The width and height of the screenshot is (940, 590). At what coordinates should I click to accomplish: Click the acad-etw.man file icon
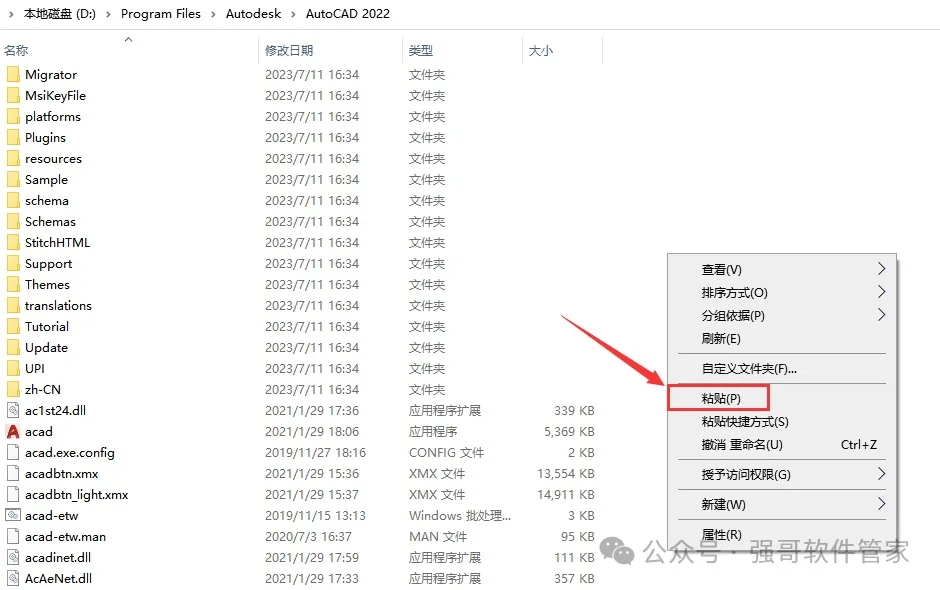click(13, 536)
